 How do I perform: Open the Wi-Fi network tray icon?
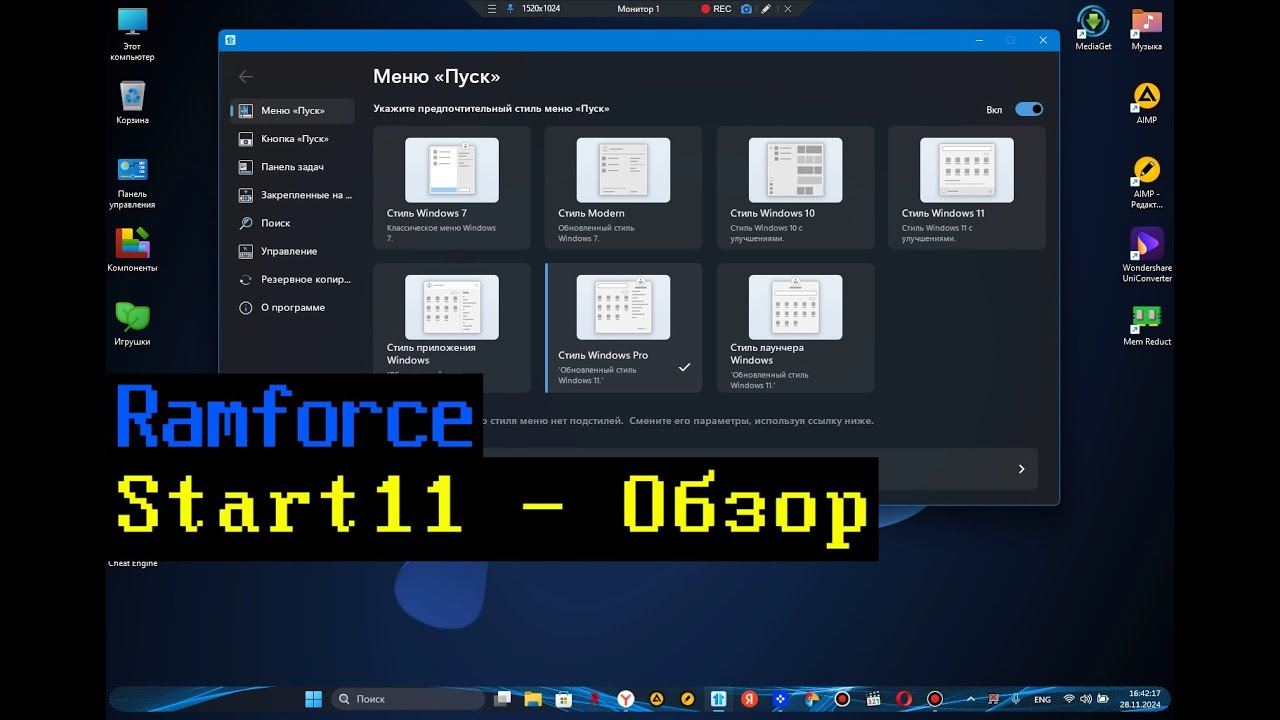pyautogui.click(x=1069, y=699)
